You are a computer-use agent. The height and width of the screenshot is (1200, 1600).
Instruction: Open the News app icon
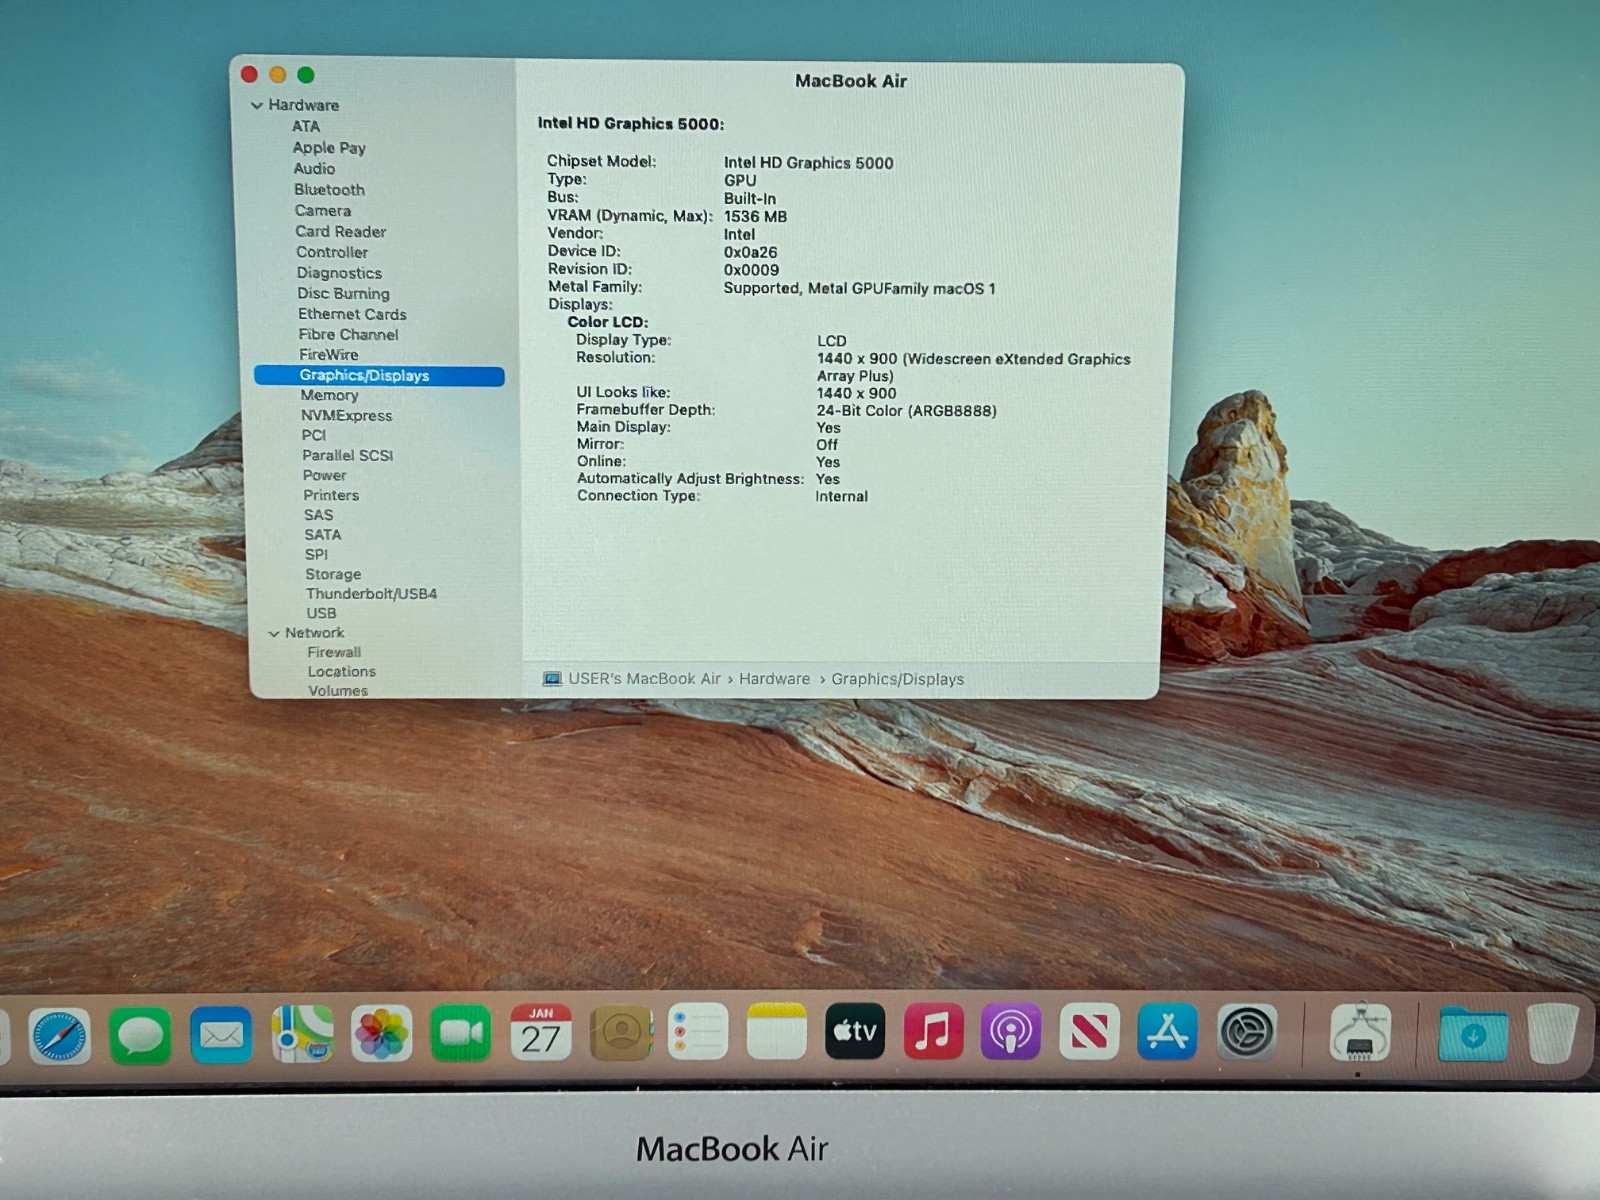[x=1089, y=1030]
